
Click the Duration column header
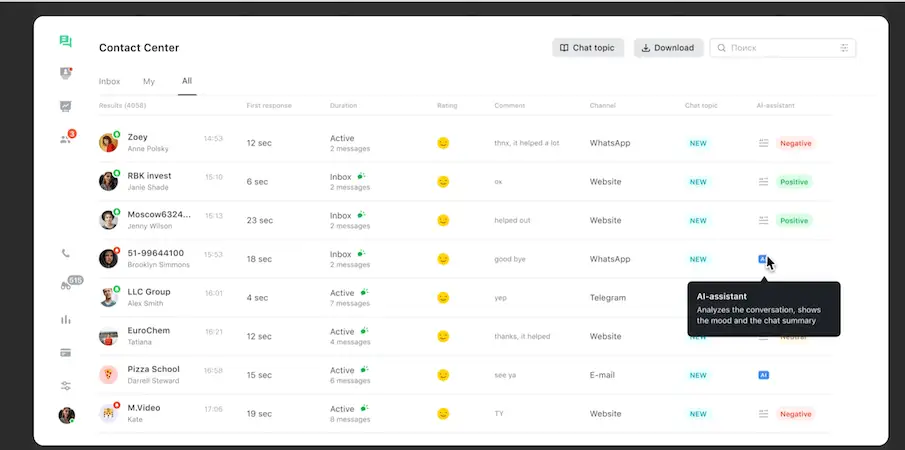pos(343,106)
